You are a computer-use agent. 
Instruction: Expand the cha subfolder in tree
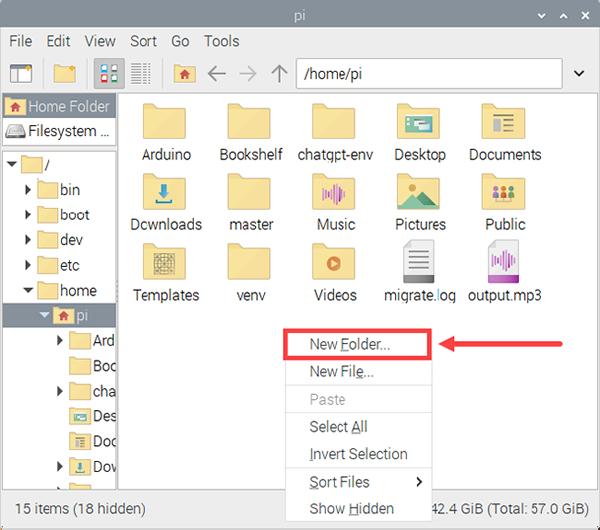coord(60,391)
